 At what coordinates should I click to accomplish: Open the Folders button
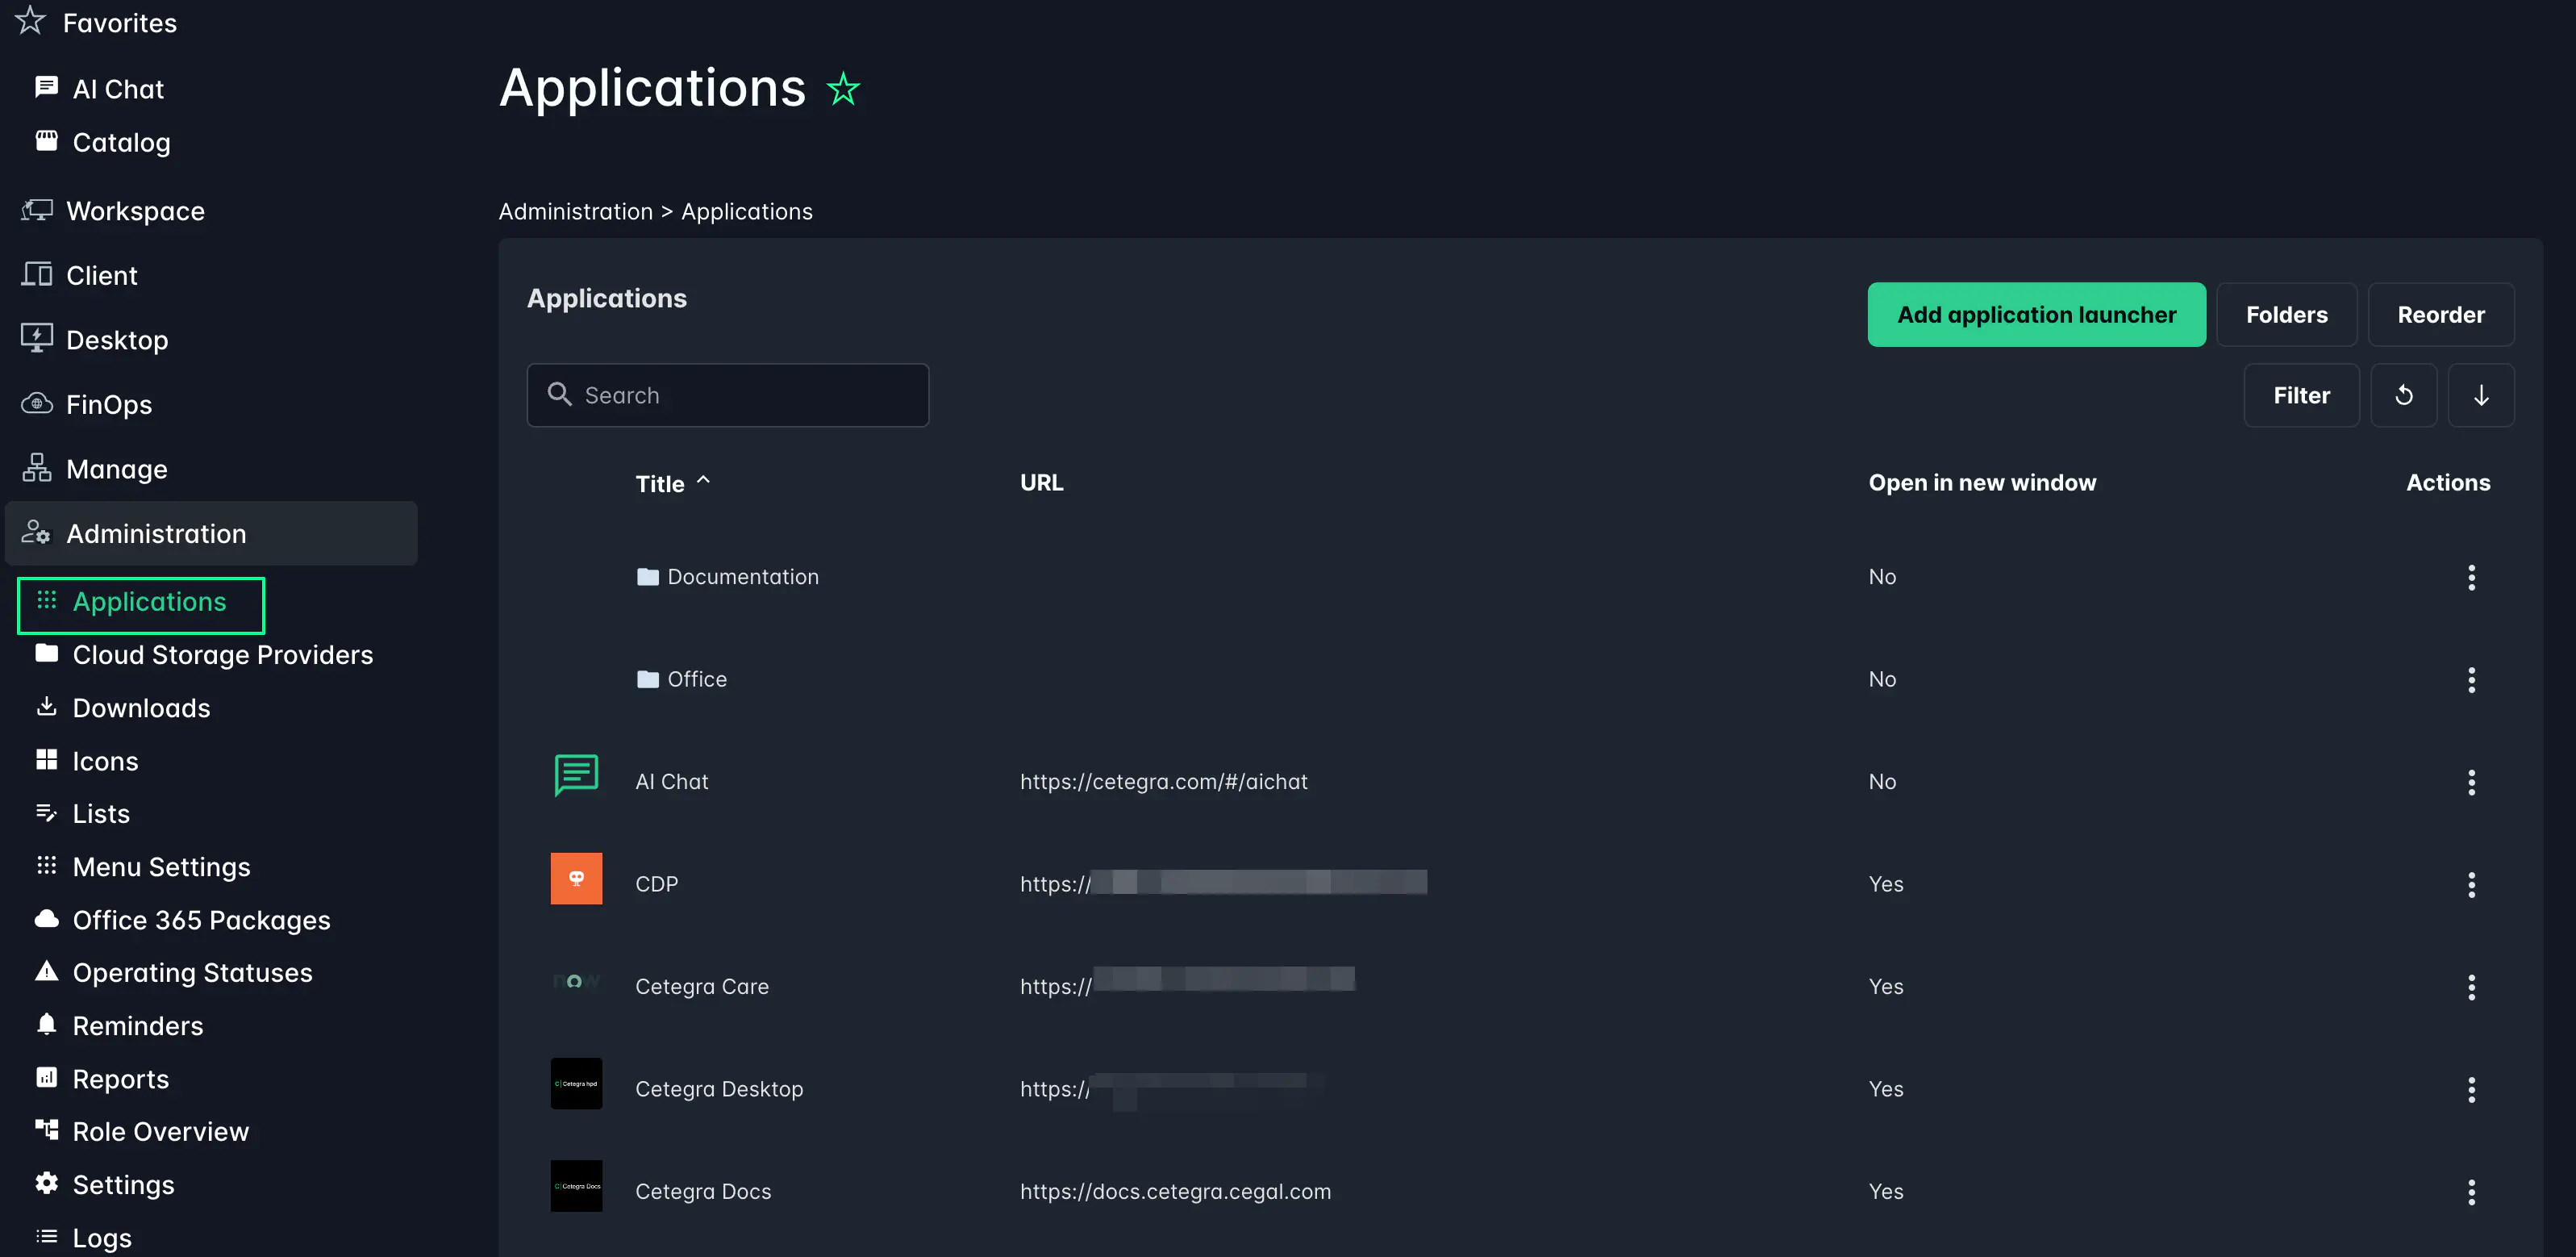[x=2286, y=315]
